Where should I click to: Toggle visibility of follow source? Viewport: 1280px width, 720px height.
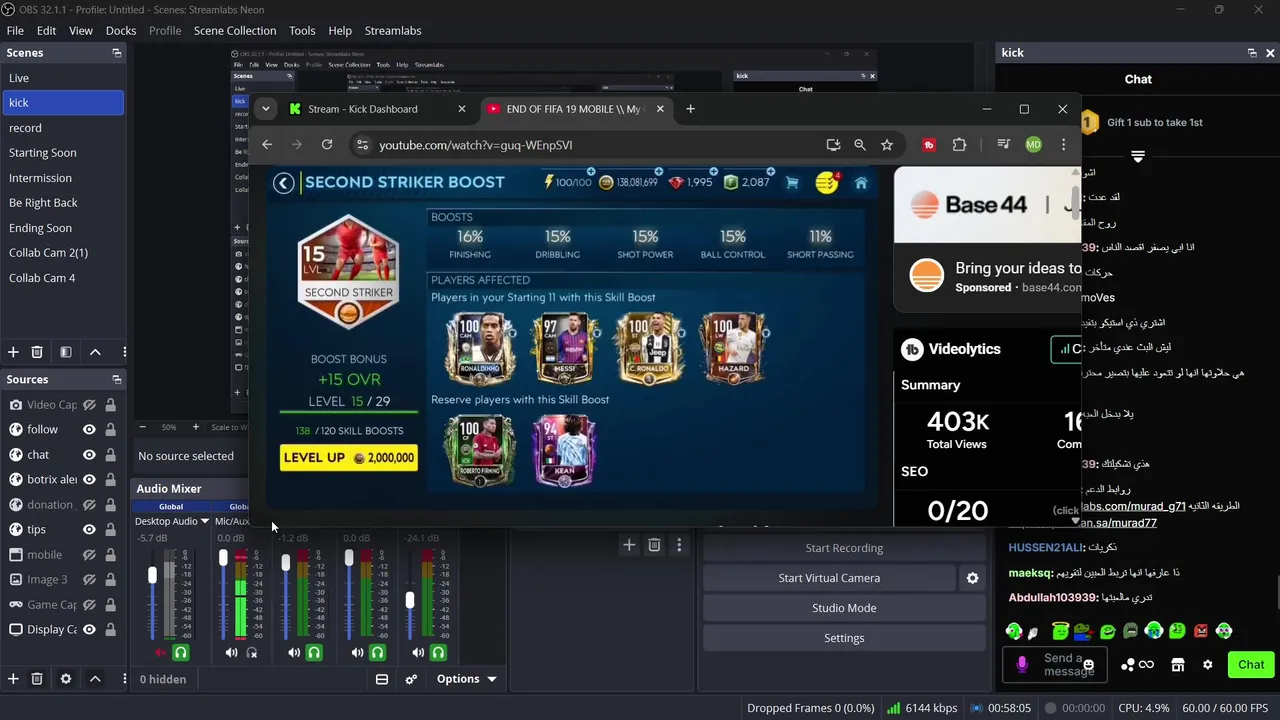coord(89,430)
